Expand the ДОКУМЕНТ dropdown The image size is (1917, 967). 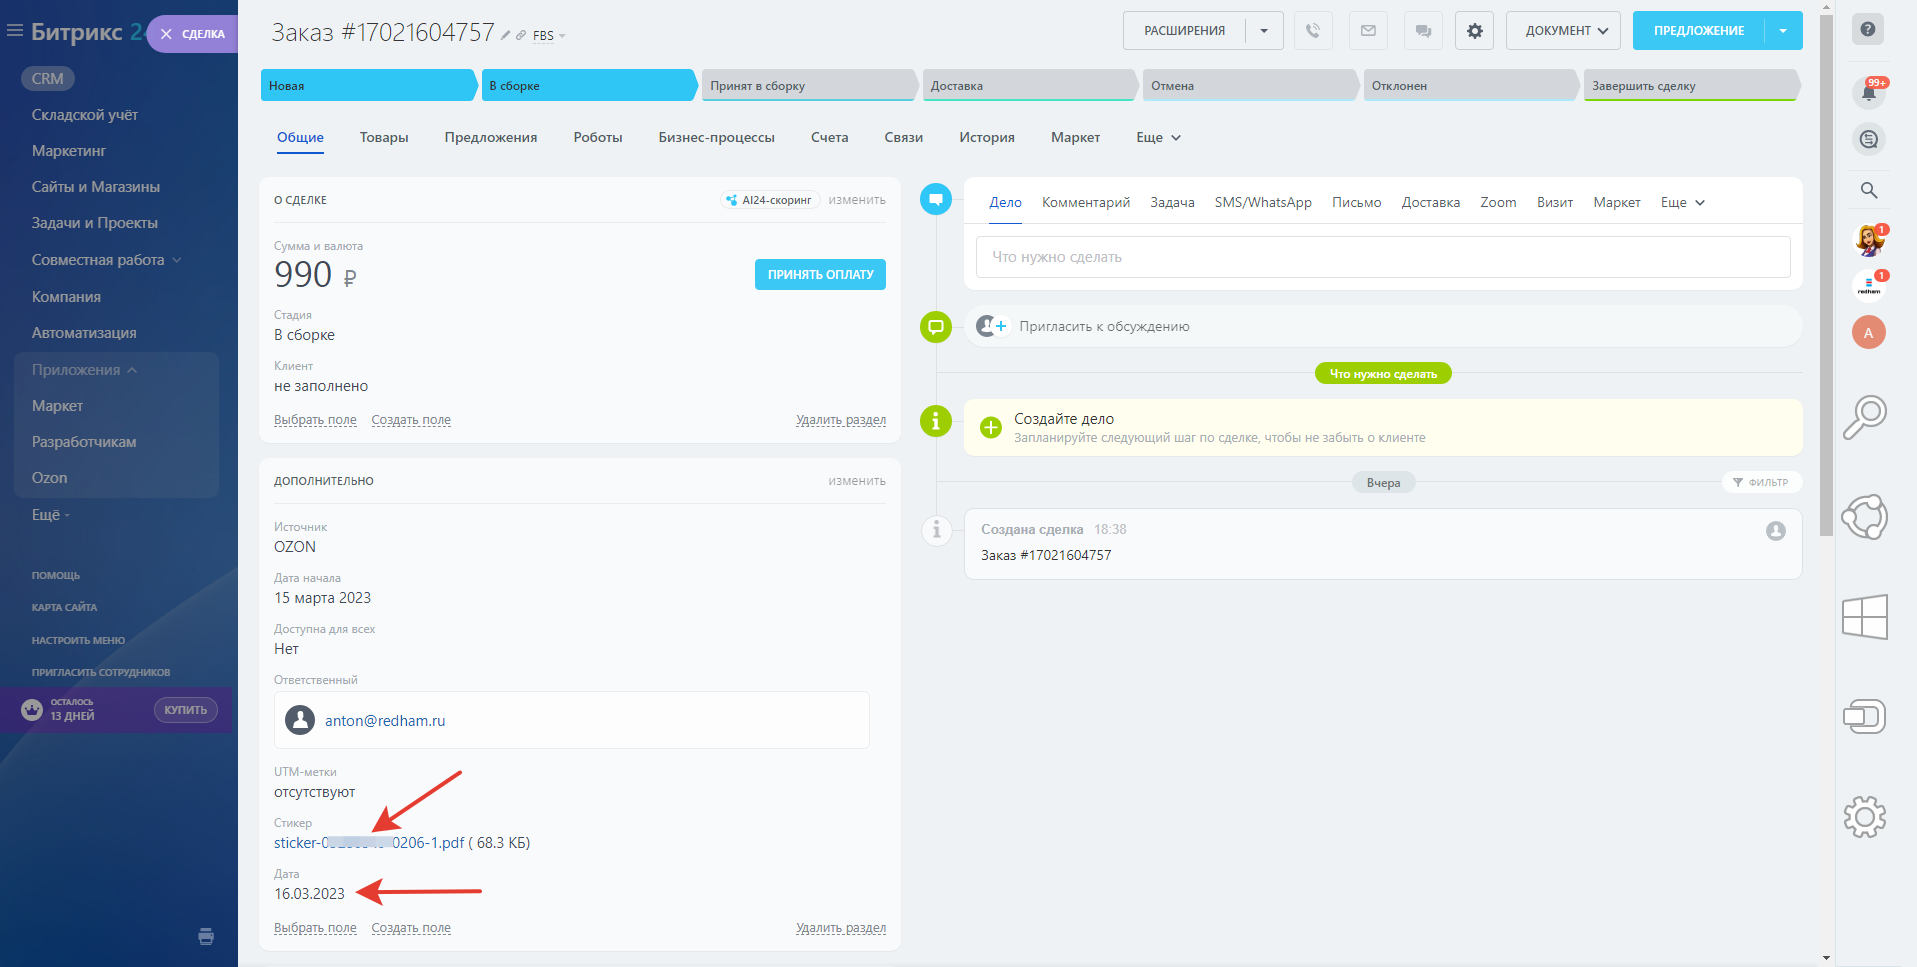1565,31
